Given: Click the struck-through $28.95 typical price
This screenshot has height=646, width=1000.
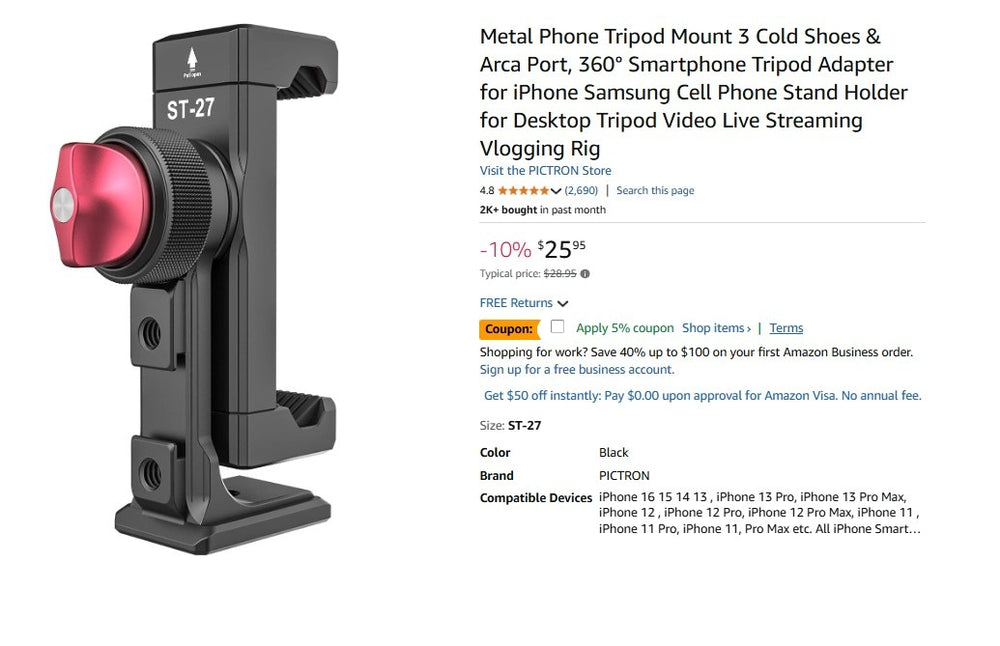Looking at the screenshot, I should pos(560,274).
